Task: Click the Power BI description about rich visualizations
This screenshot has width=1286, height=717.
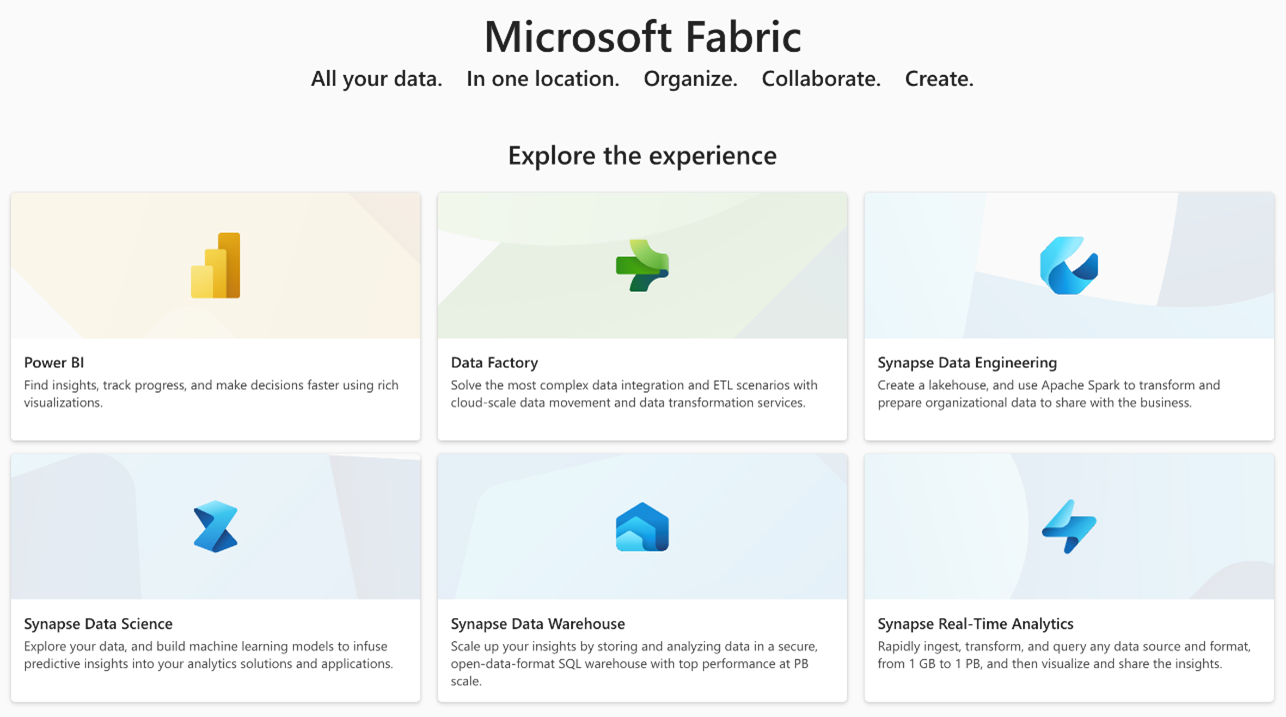Action: (x=212, y=394)
